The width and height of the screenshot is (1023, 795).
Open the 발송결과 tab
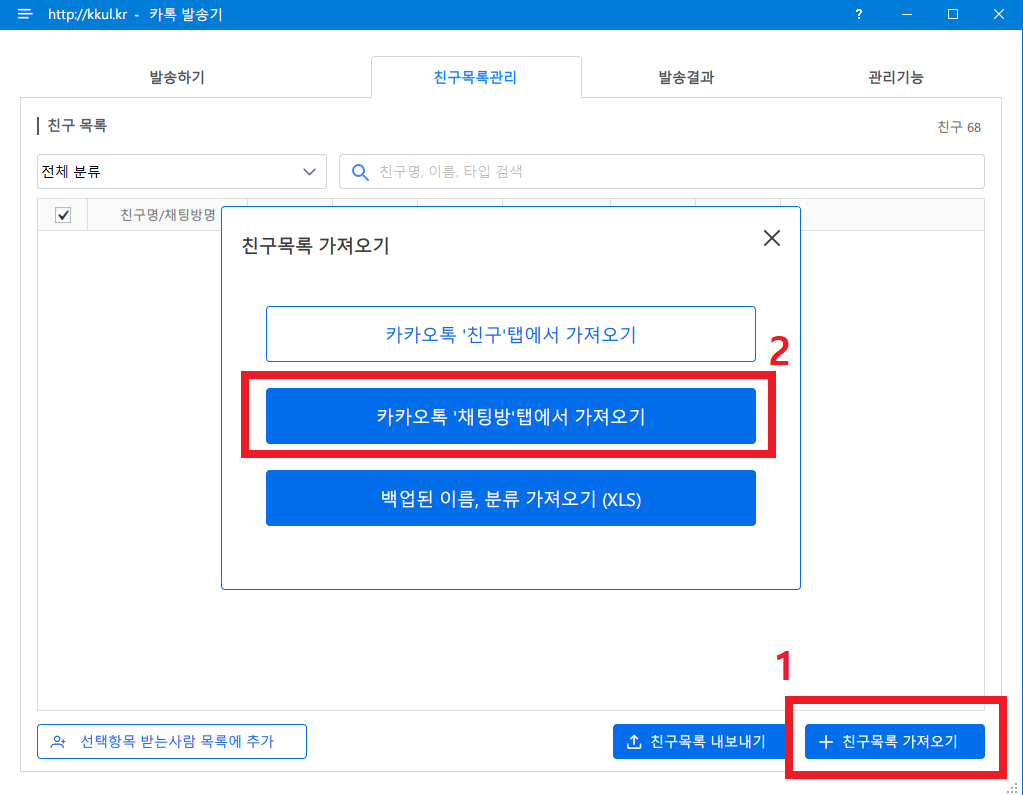(686, 77)
